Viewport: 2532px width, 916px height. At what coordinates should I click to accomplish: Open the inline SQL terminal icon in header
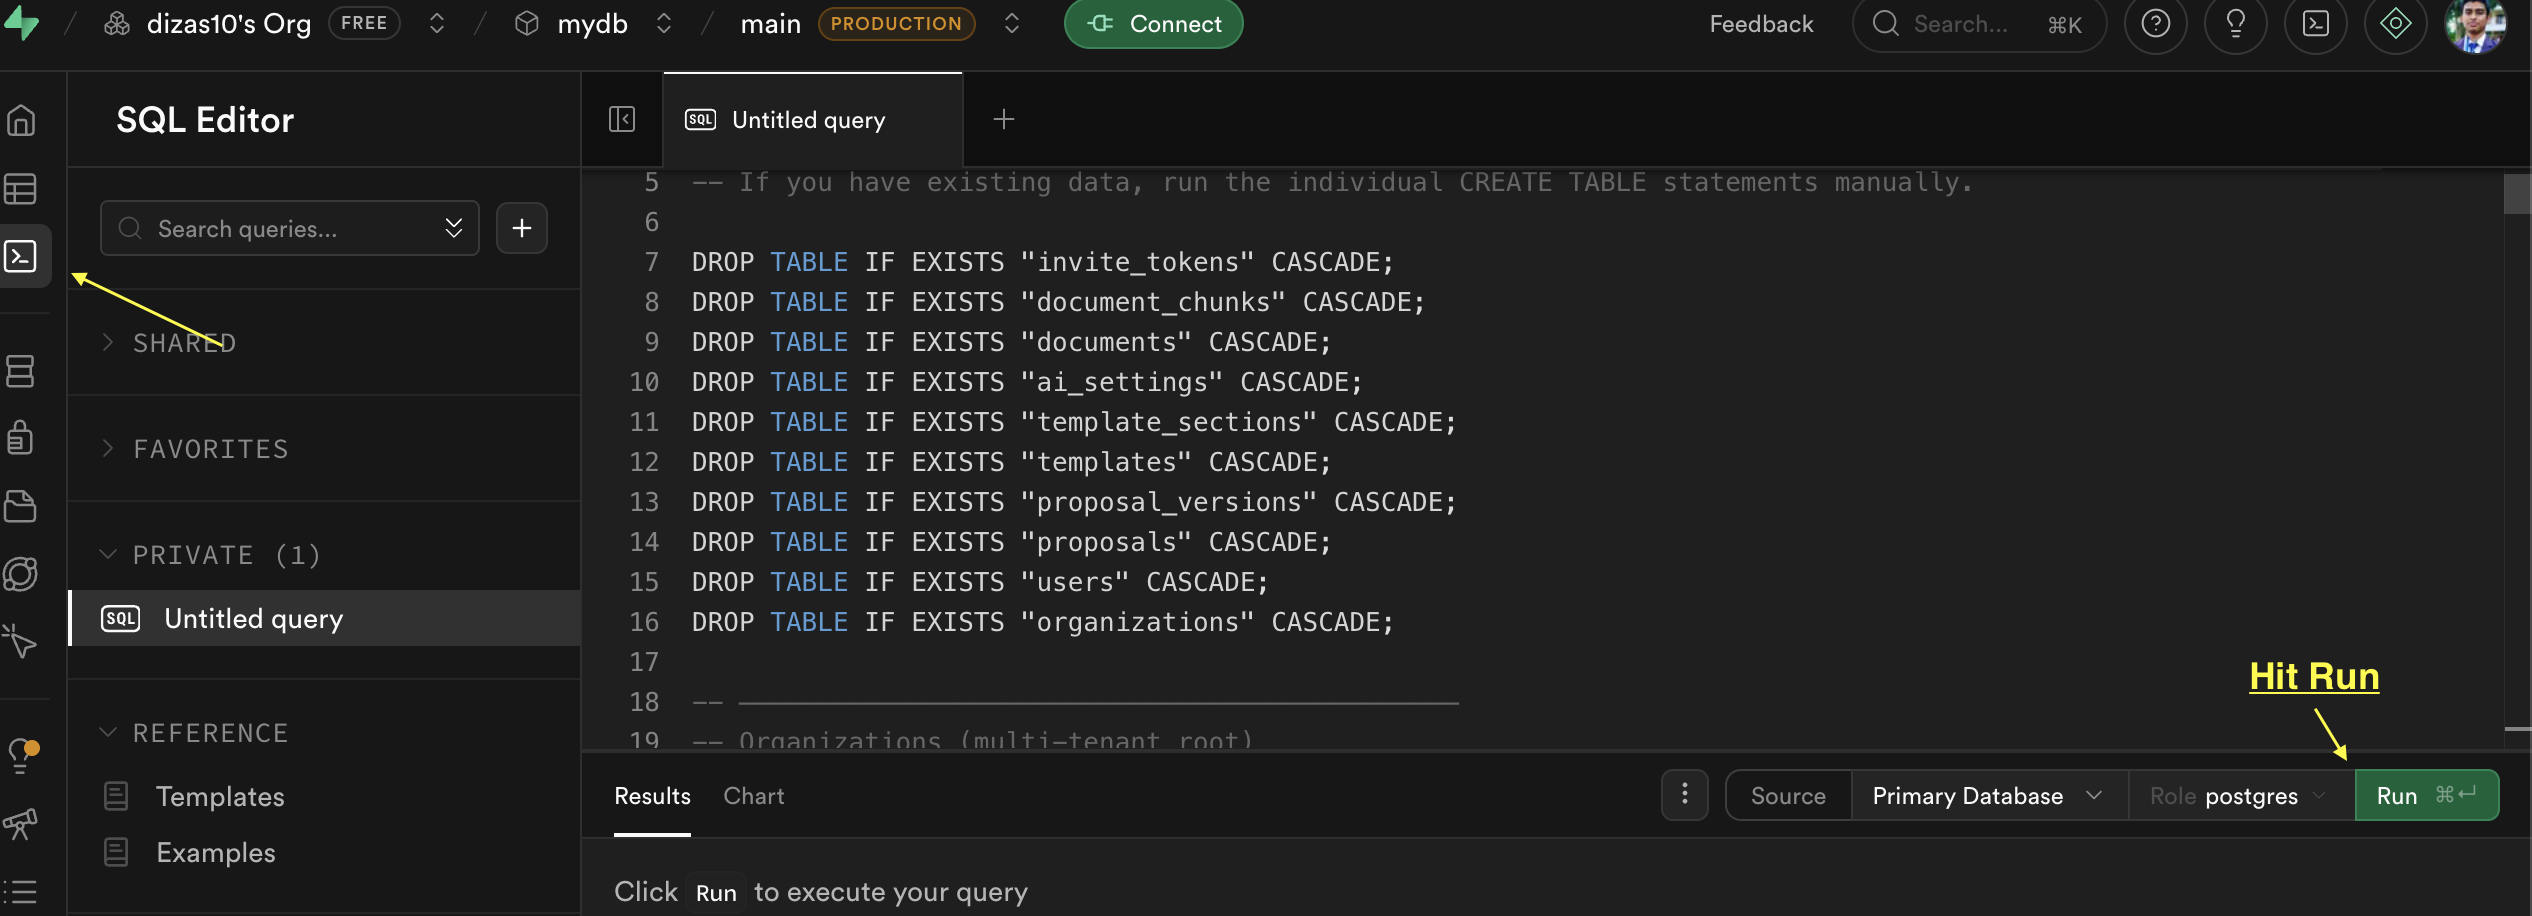coord(2316,23)
